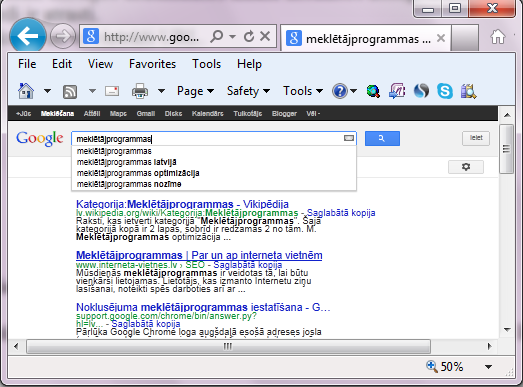Close the meklētājprogrammas tab
Viewport: 523px width, 387px height.
coord(441,38)
